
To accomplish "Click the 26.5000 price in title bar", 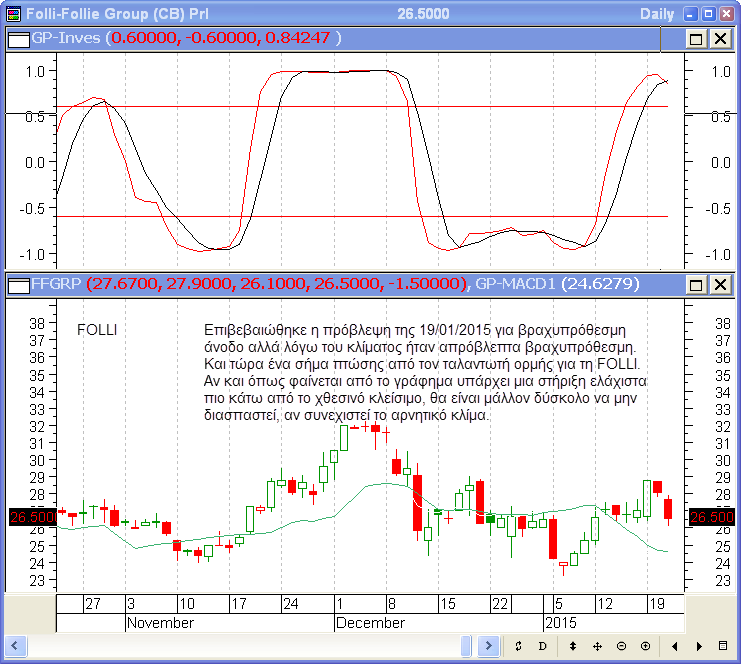I will 423,14.
